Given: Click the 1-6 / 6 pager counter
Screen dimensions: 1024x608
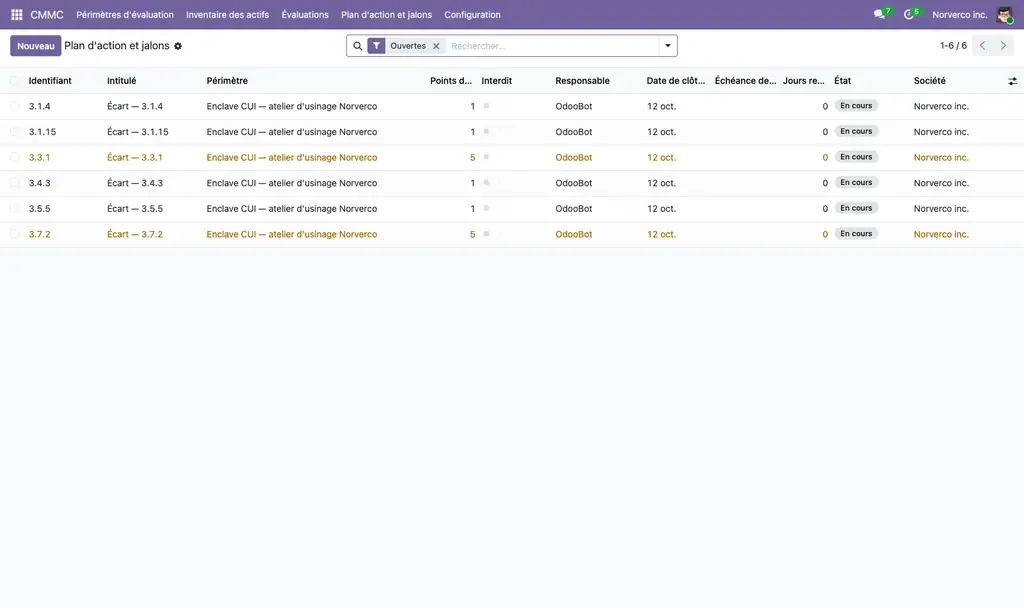Looking at the screenshot, I should [953, 46].
